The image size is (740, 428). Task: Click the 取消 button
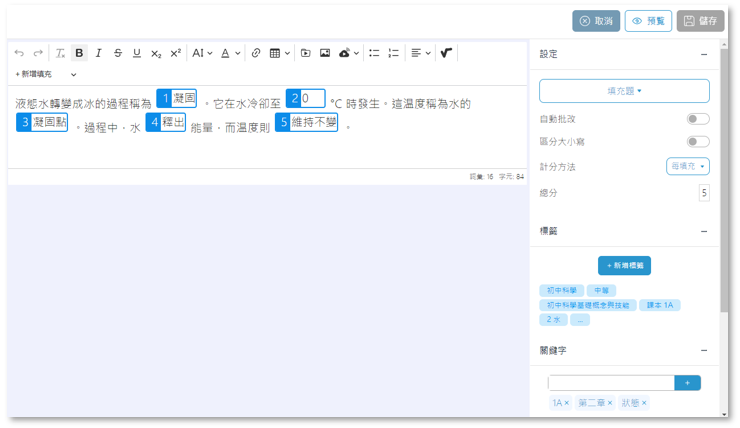pos(596,21)
